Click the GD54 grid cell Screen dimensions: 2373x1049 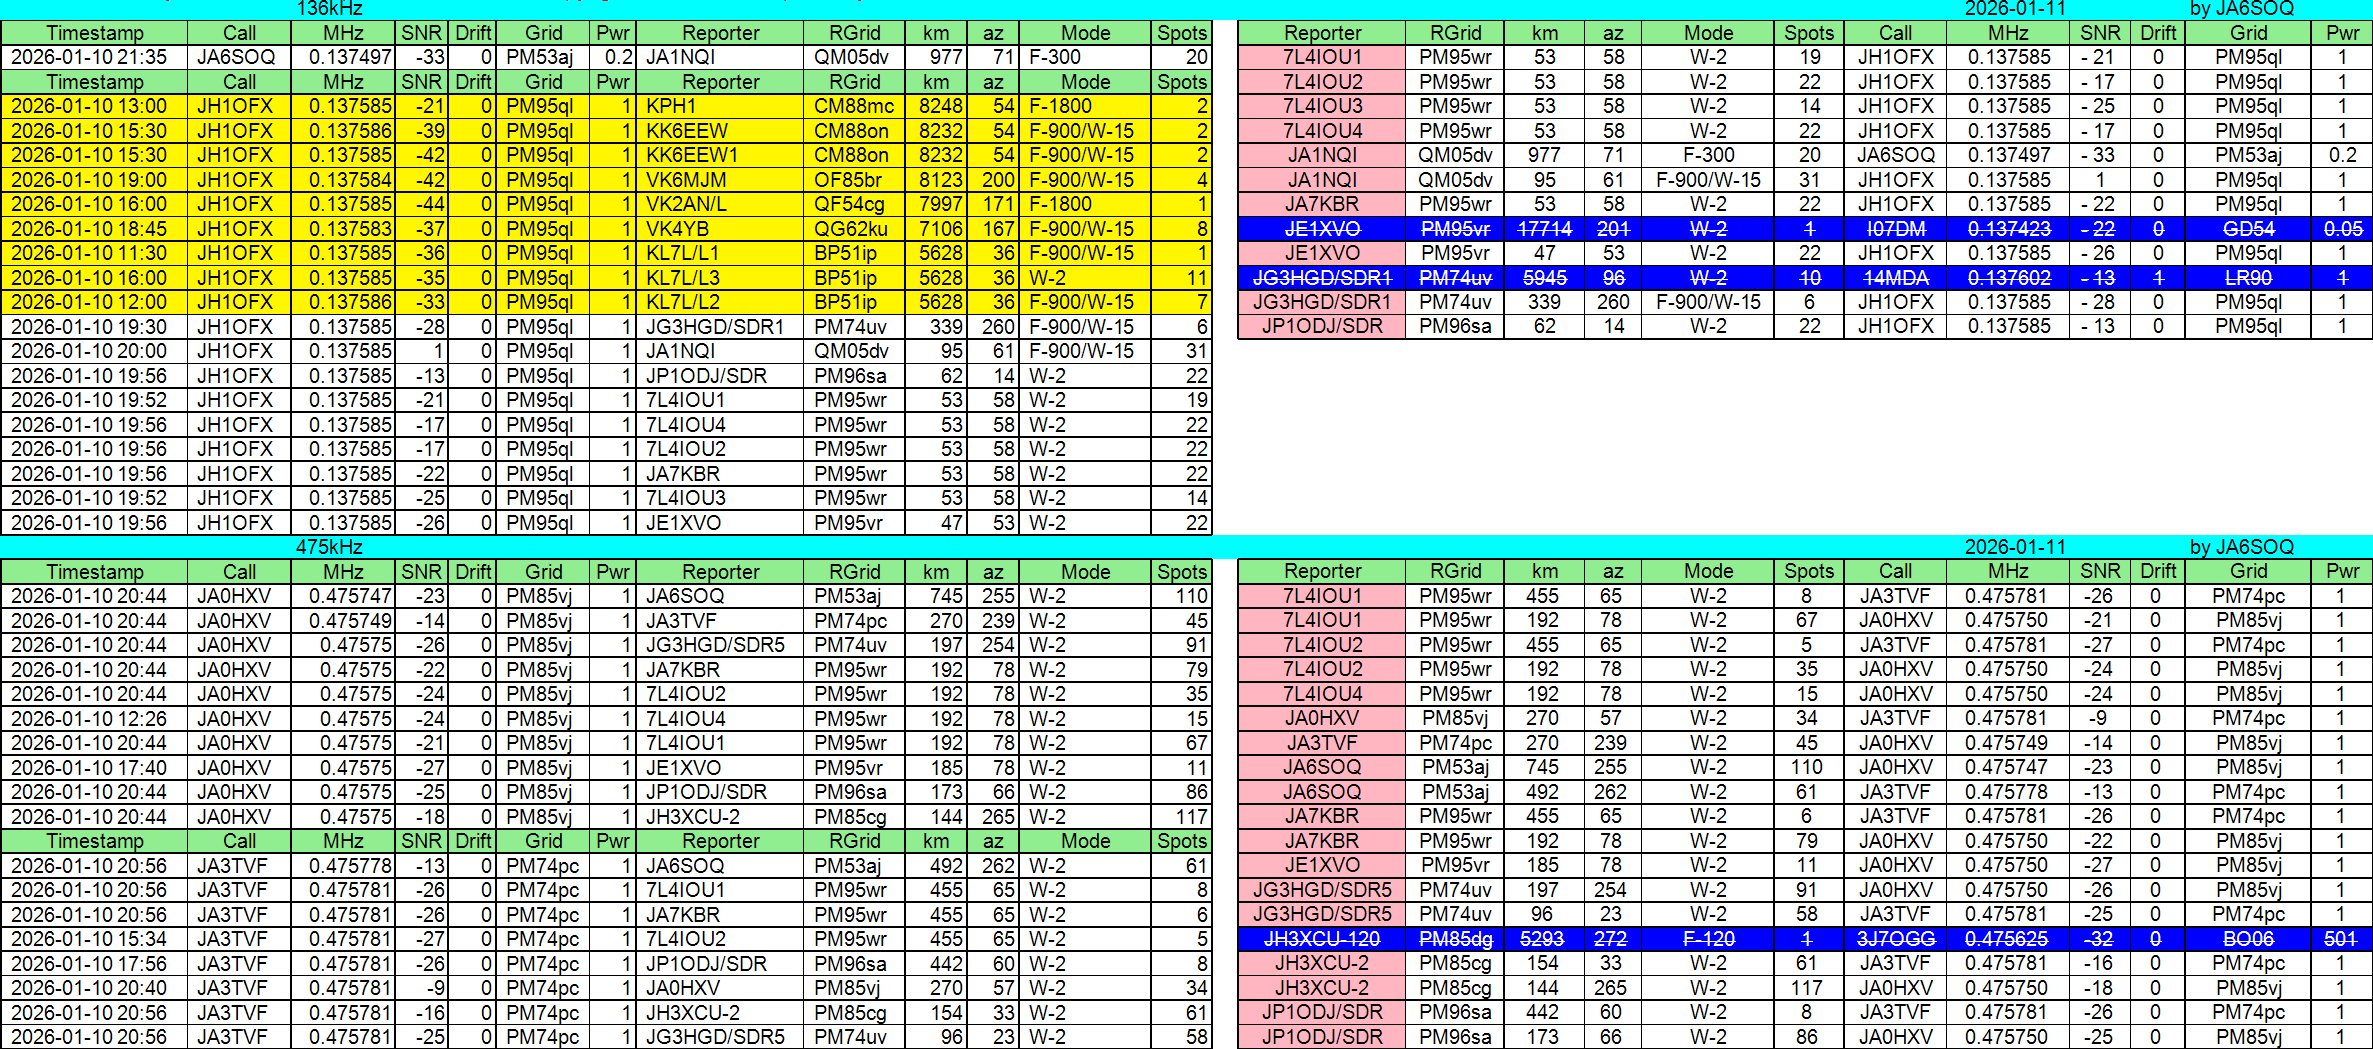click(x=2247, y=229)
